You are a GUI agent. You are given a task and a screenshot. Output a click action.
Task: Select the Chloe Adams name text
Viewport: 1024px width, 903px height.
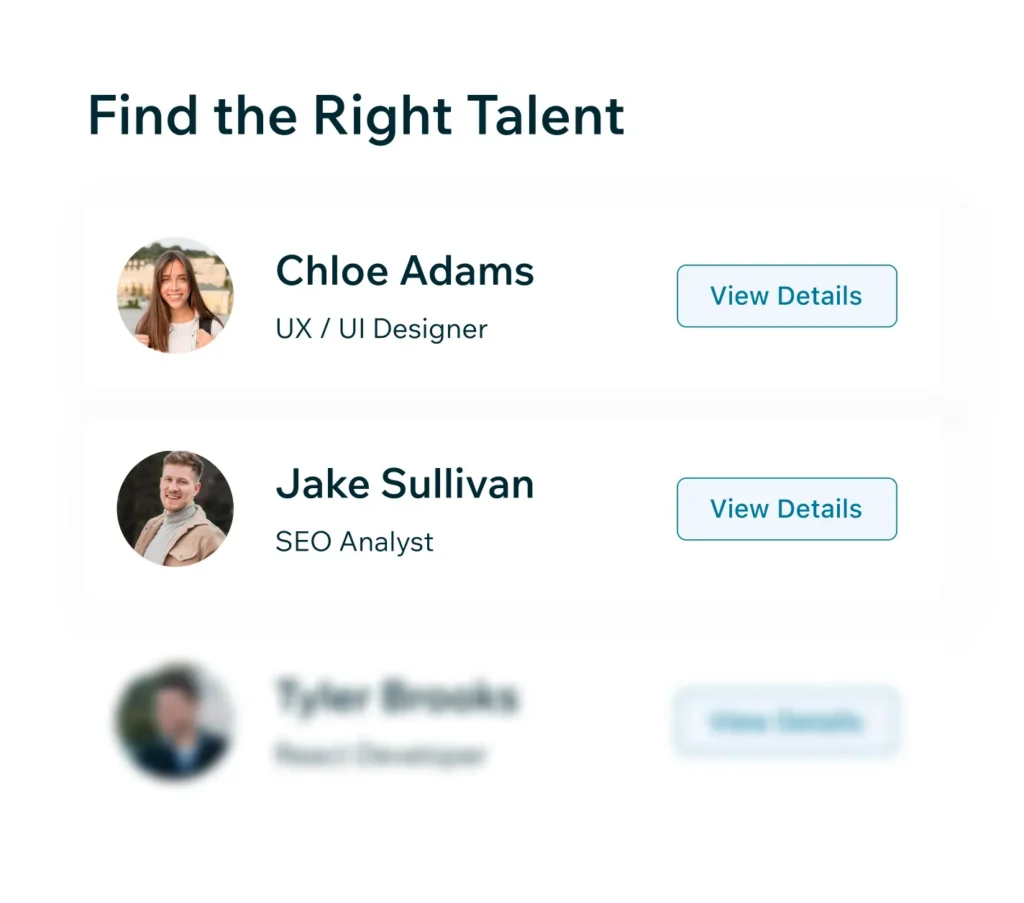tap(404, 271)
